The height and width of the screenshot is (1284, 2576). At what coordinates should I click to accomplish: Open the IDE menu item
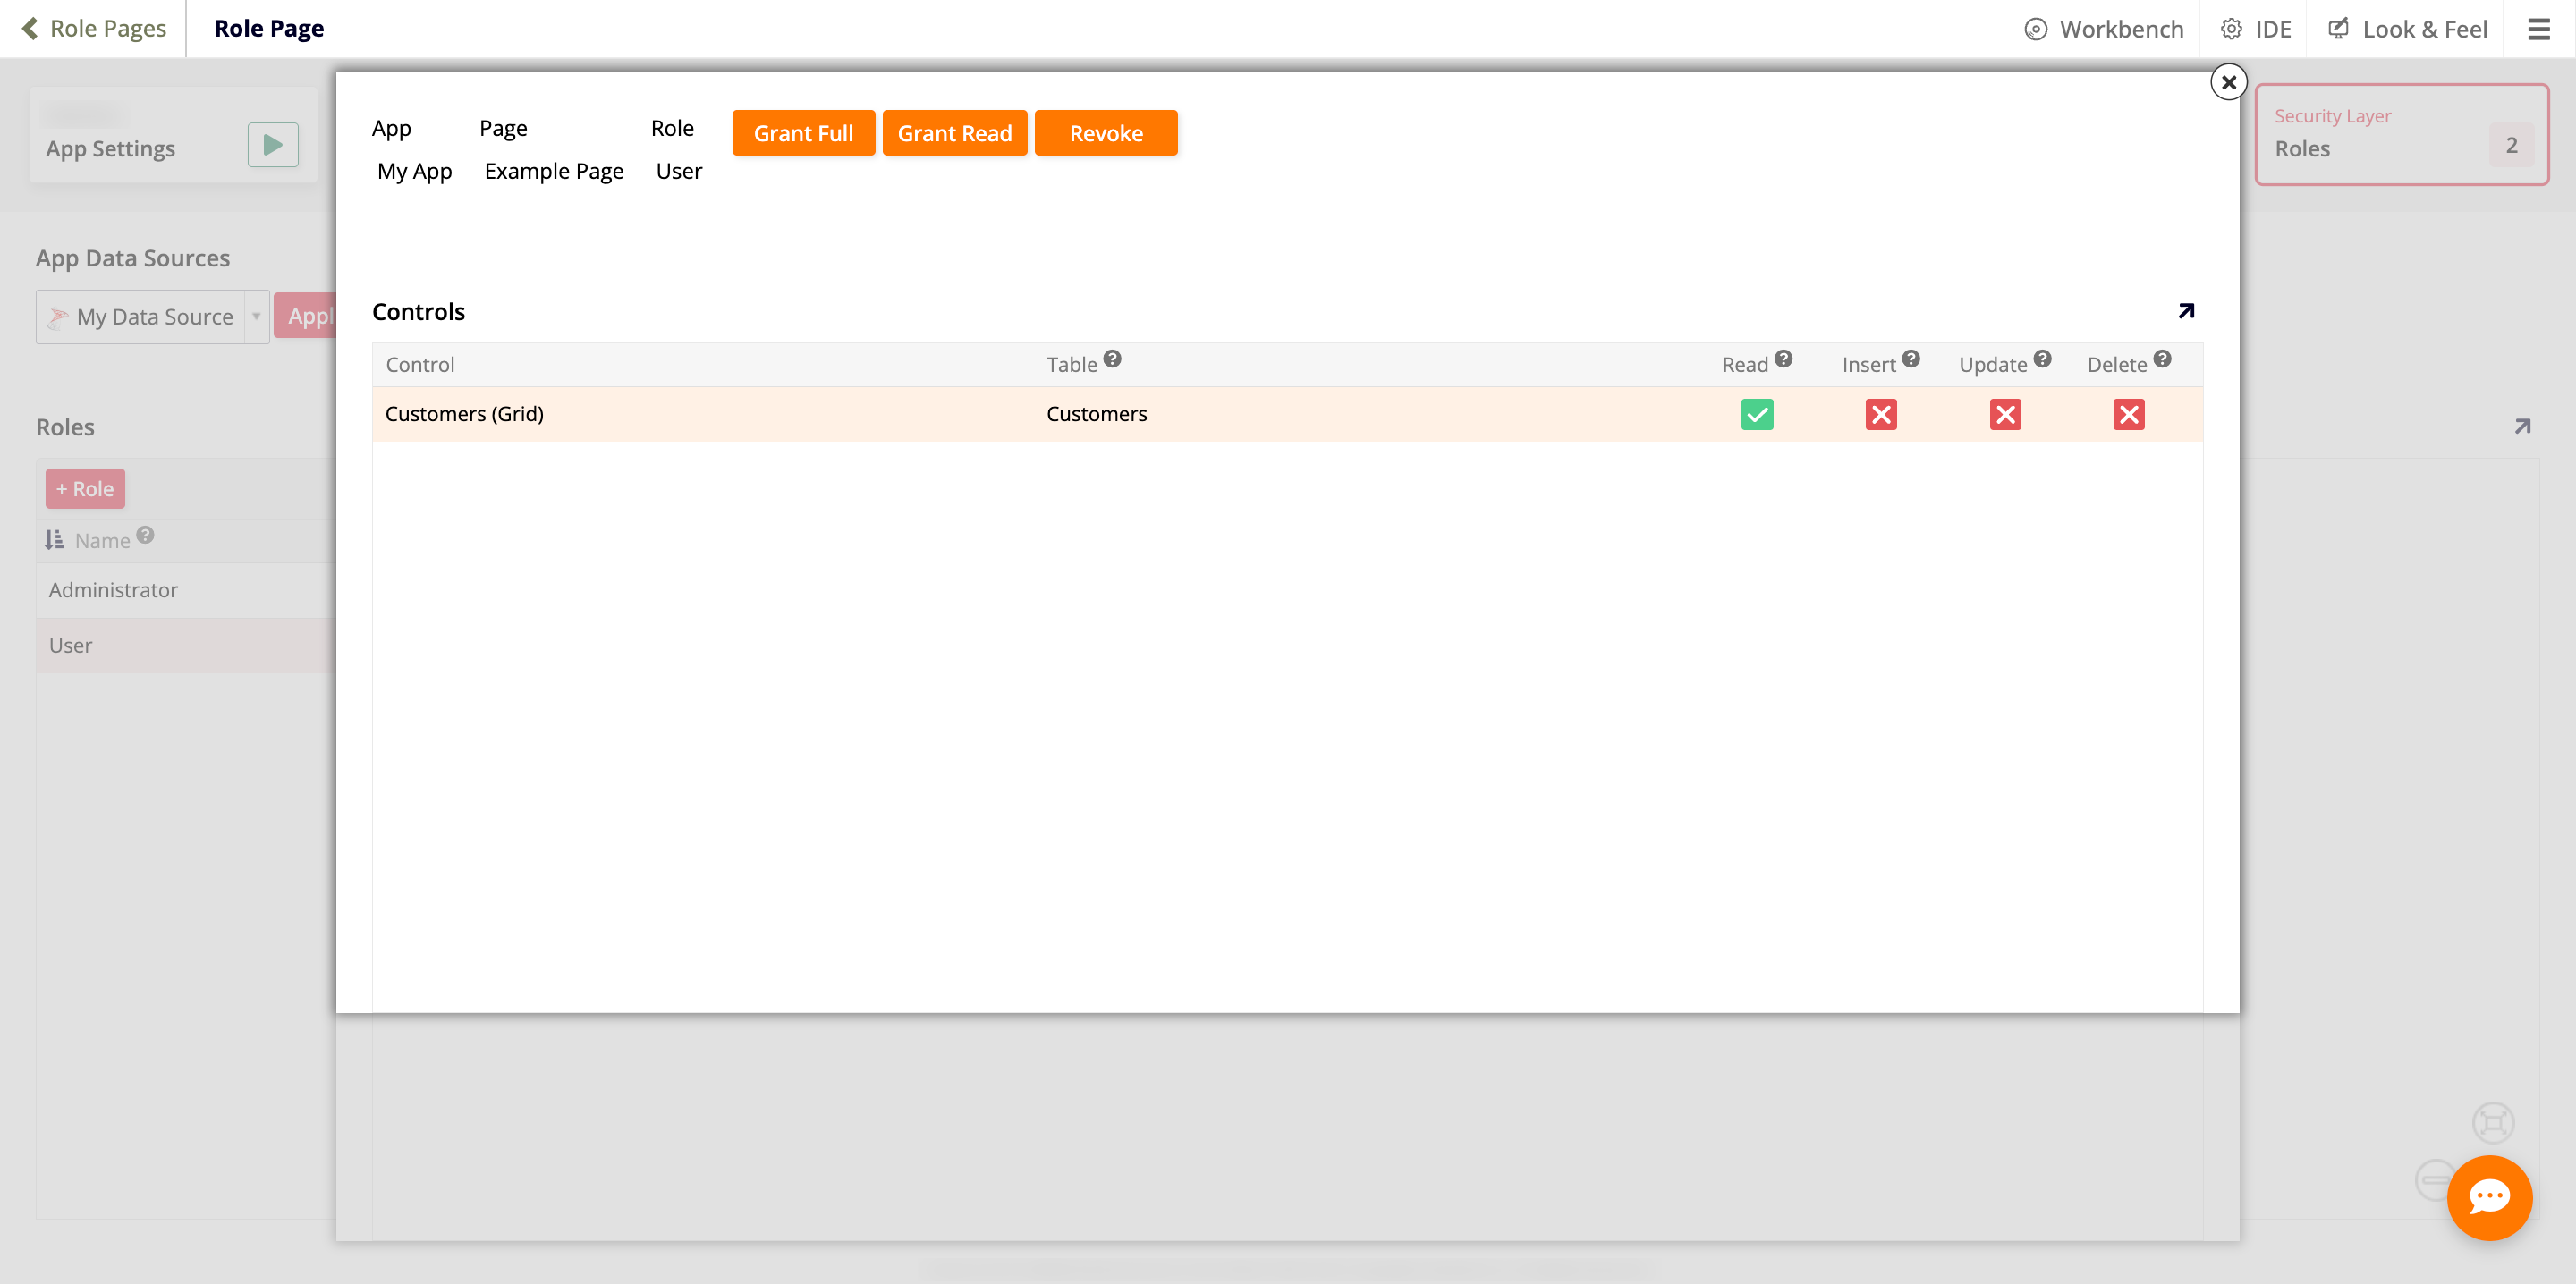[2256, 29]
